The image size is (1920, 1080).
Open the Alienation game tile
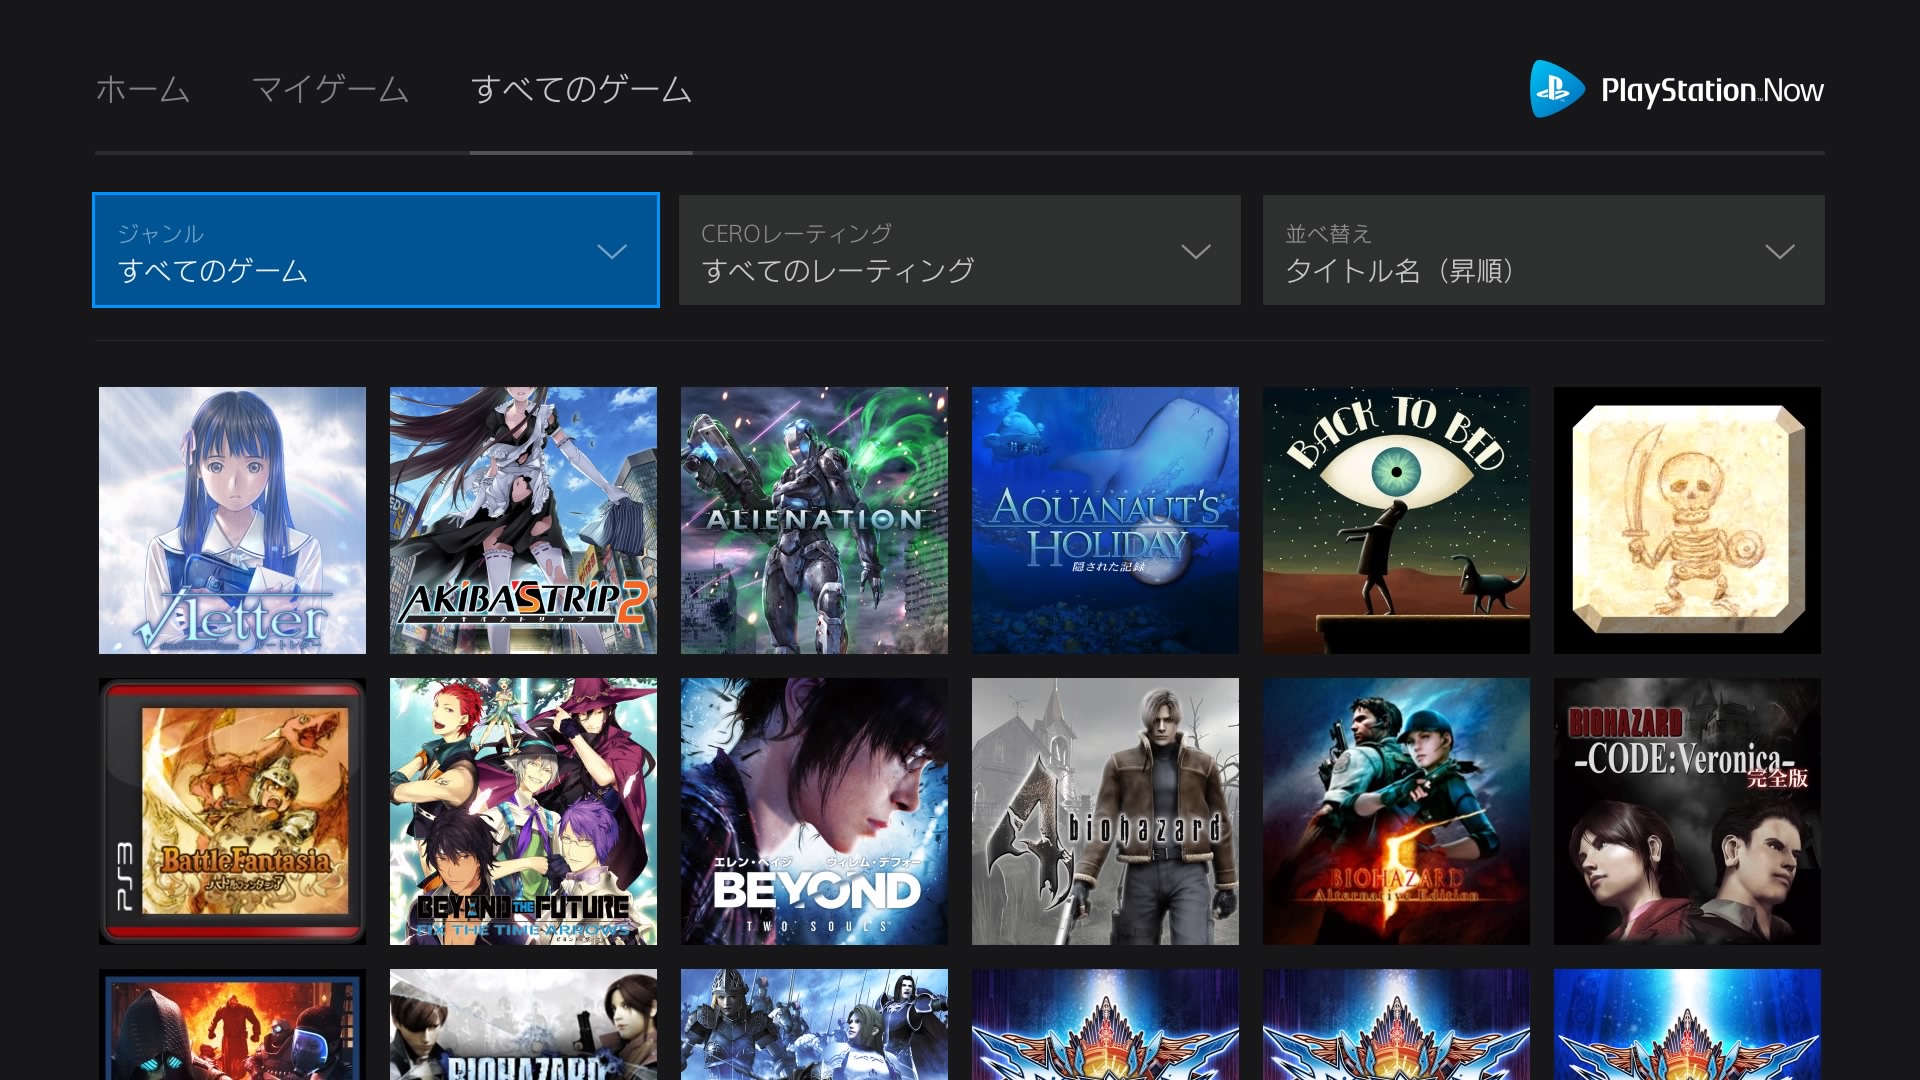click(x=814, y=520)
